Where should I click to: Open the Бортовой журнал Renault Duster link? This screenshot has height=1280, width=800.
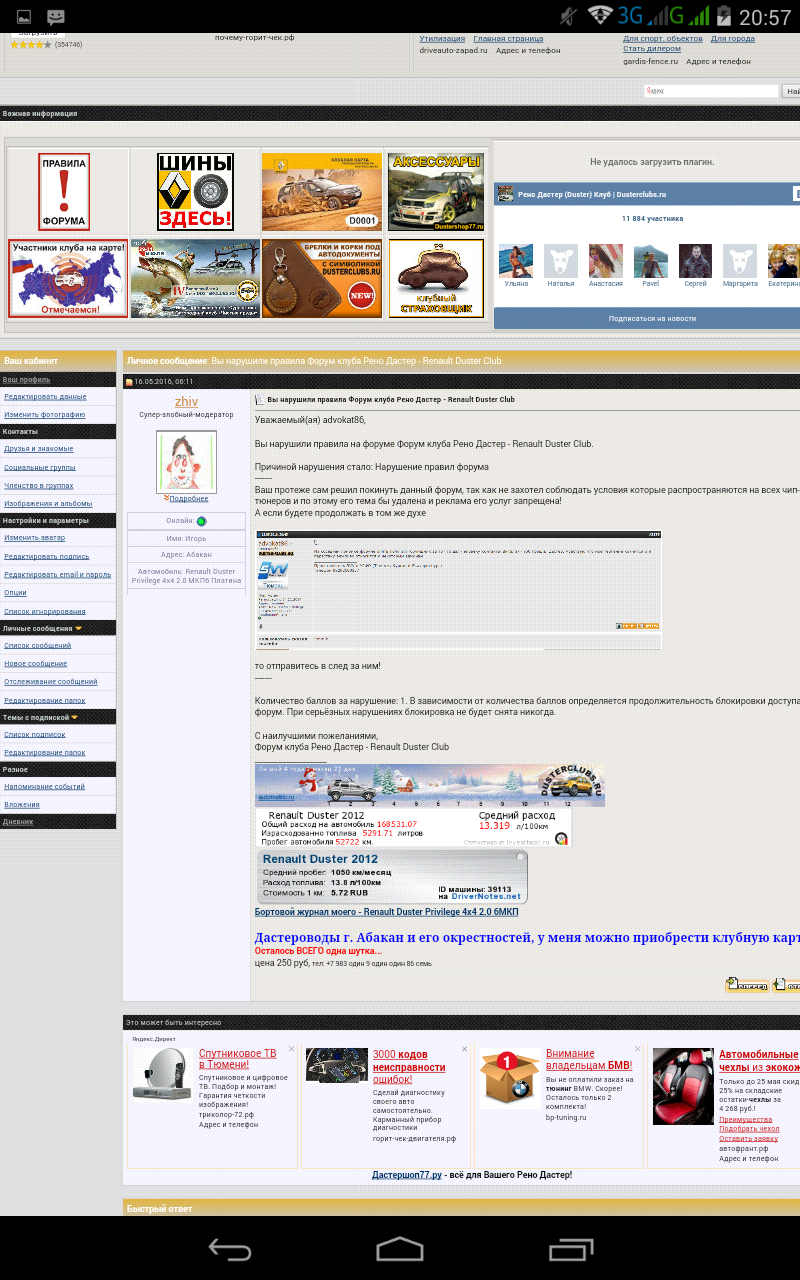(386, 912)
